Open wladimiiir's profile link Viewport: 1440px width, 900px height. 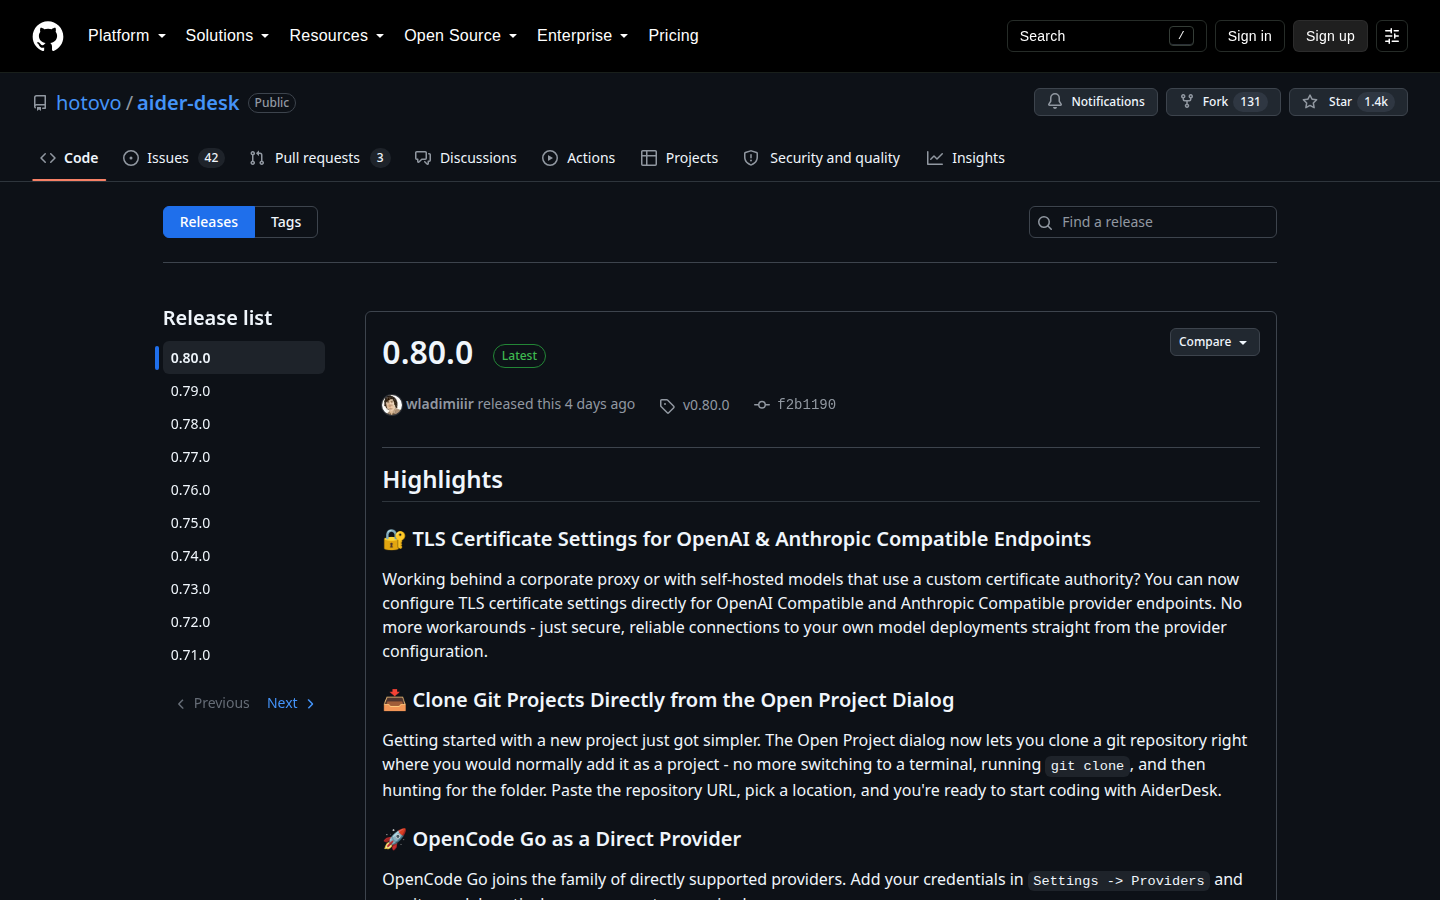coord(440,404)
